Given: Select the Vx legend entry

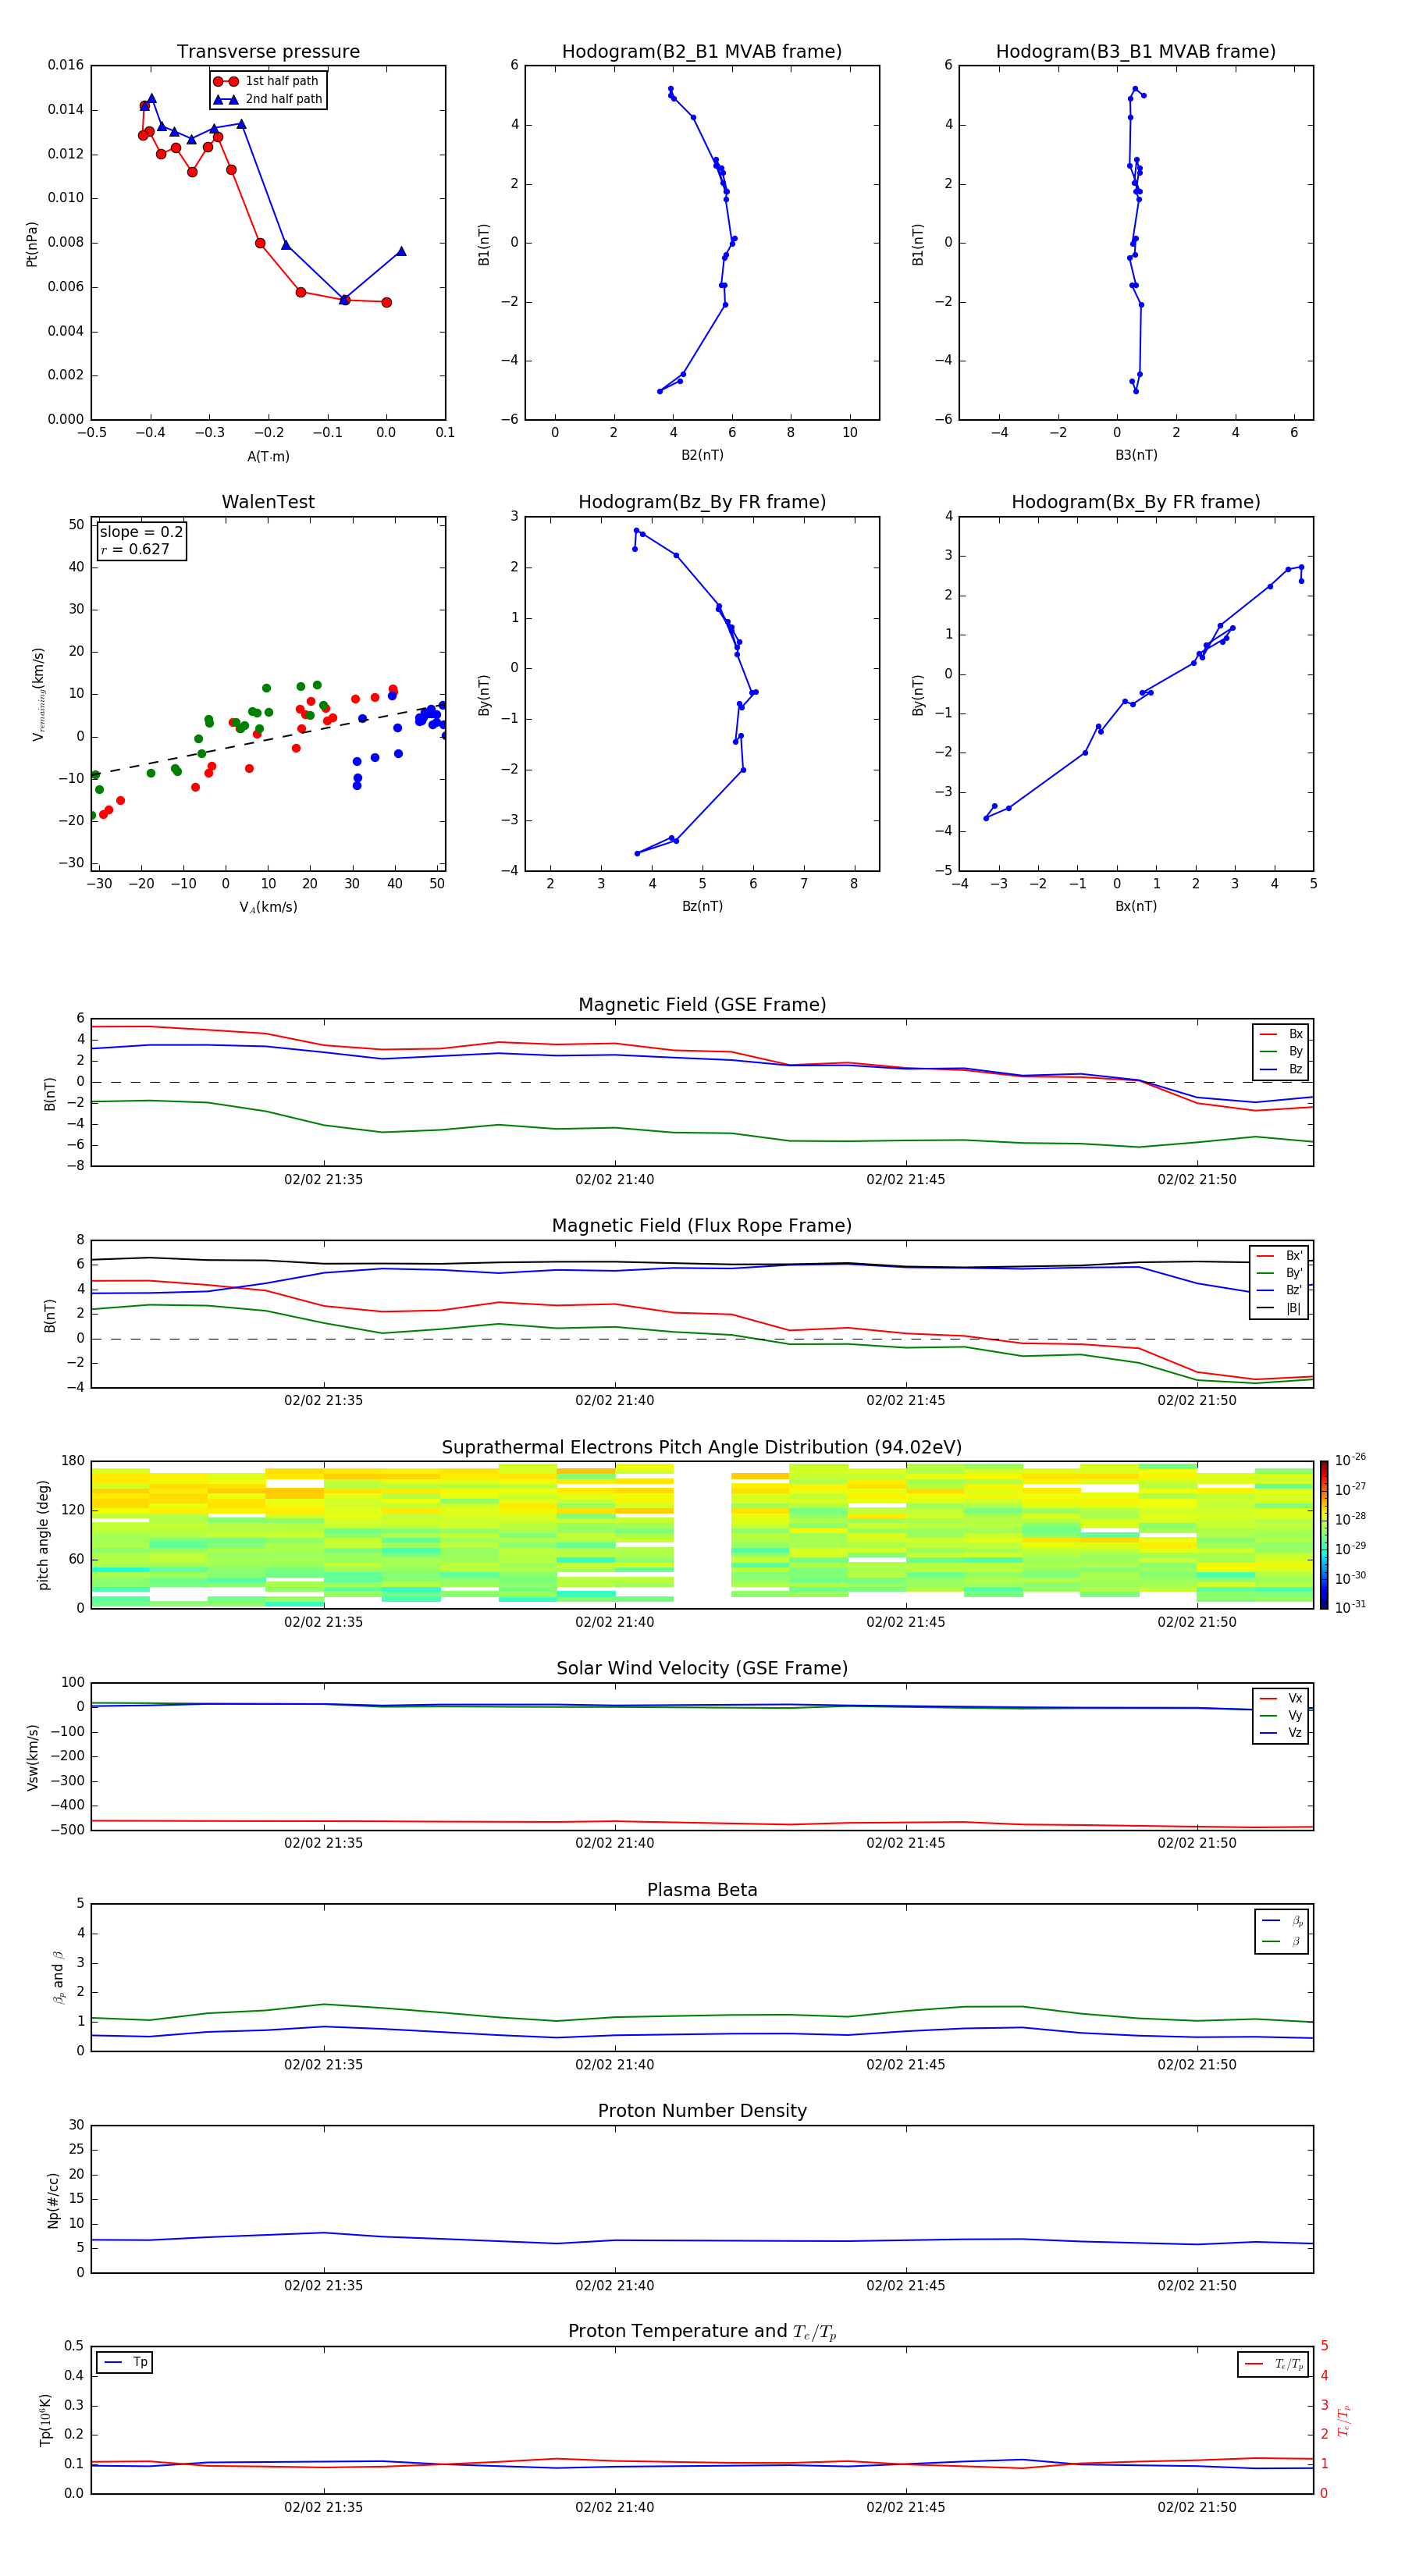Looking at the screenshot, I should [x=1281, y=1698].
